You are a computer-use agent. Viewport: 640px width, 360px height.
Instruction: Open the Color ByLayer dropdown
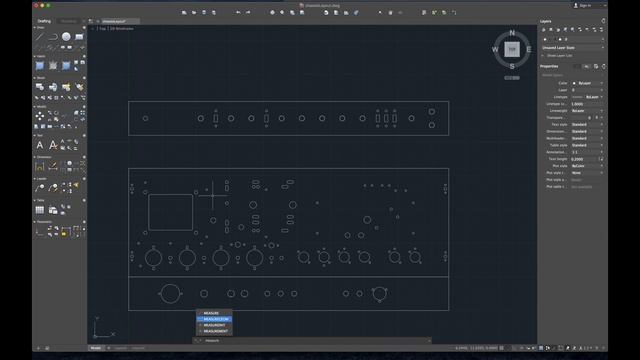click(587, 83)
